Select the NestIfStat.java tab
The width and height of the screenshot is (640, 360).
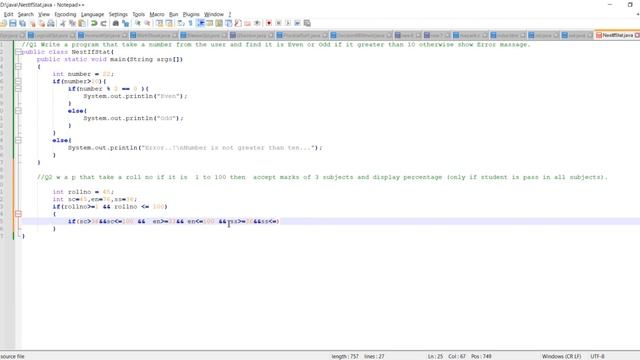(x=617, y=35)
